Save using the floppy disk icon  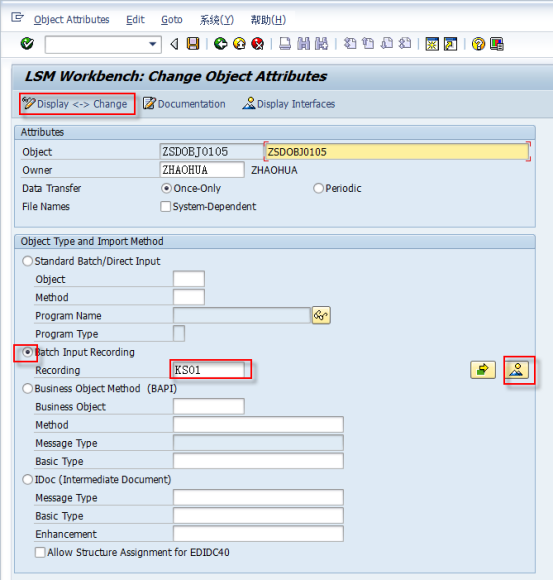[x=193, y=44]
